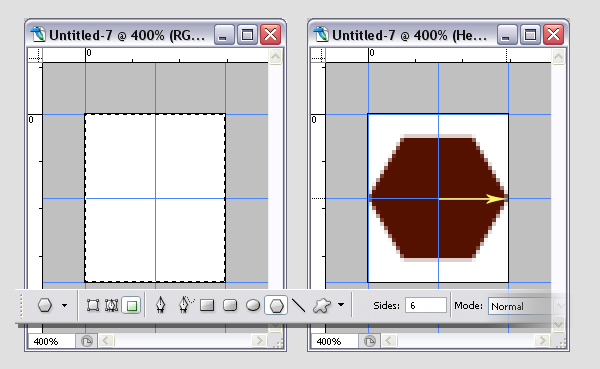Click right window title 'Untitled-7 @ 400% (He...'
The width and height of the screenshot is (600, 369).
click(409, 35)
